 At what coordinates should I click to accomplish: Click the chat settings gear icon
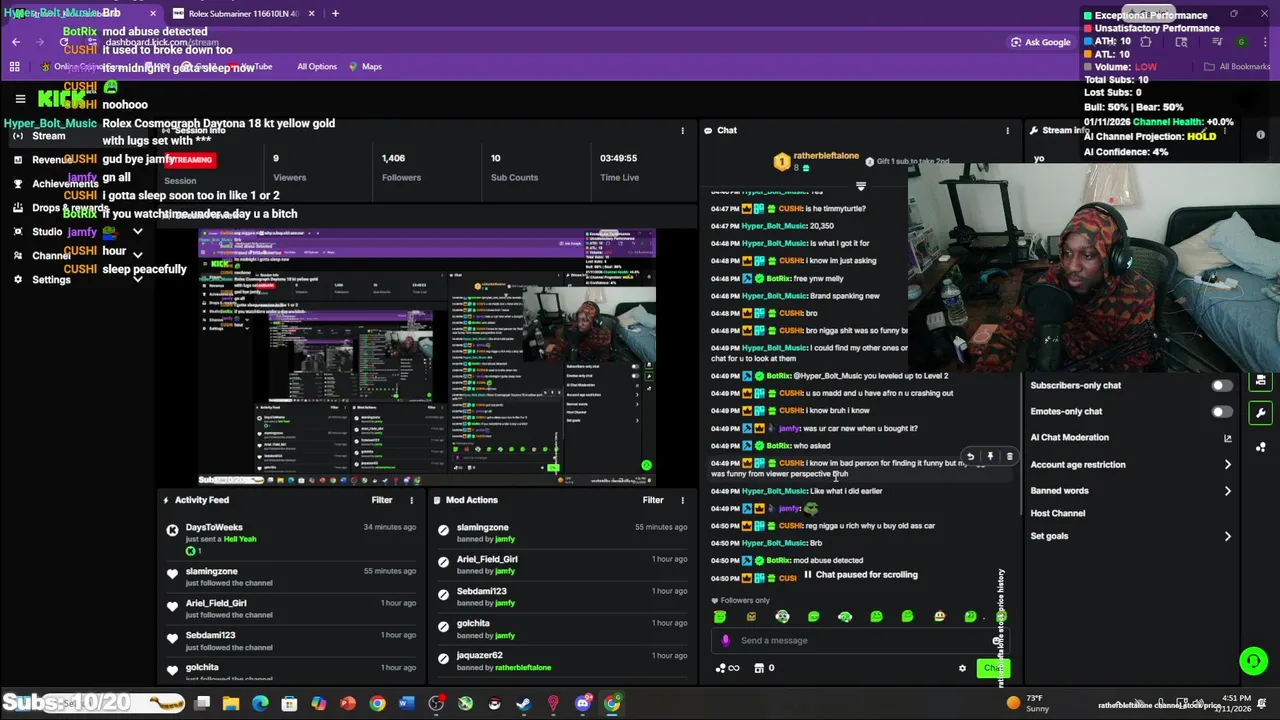[962, 668]
